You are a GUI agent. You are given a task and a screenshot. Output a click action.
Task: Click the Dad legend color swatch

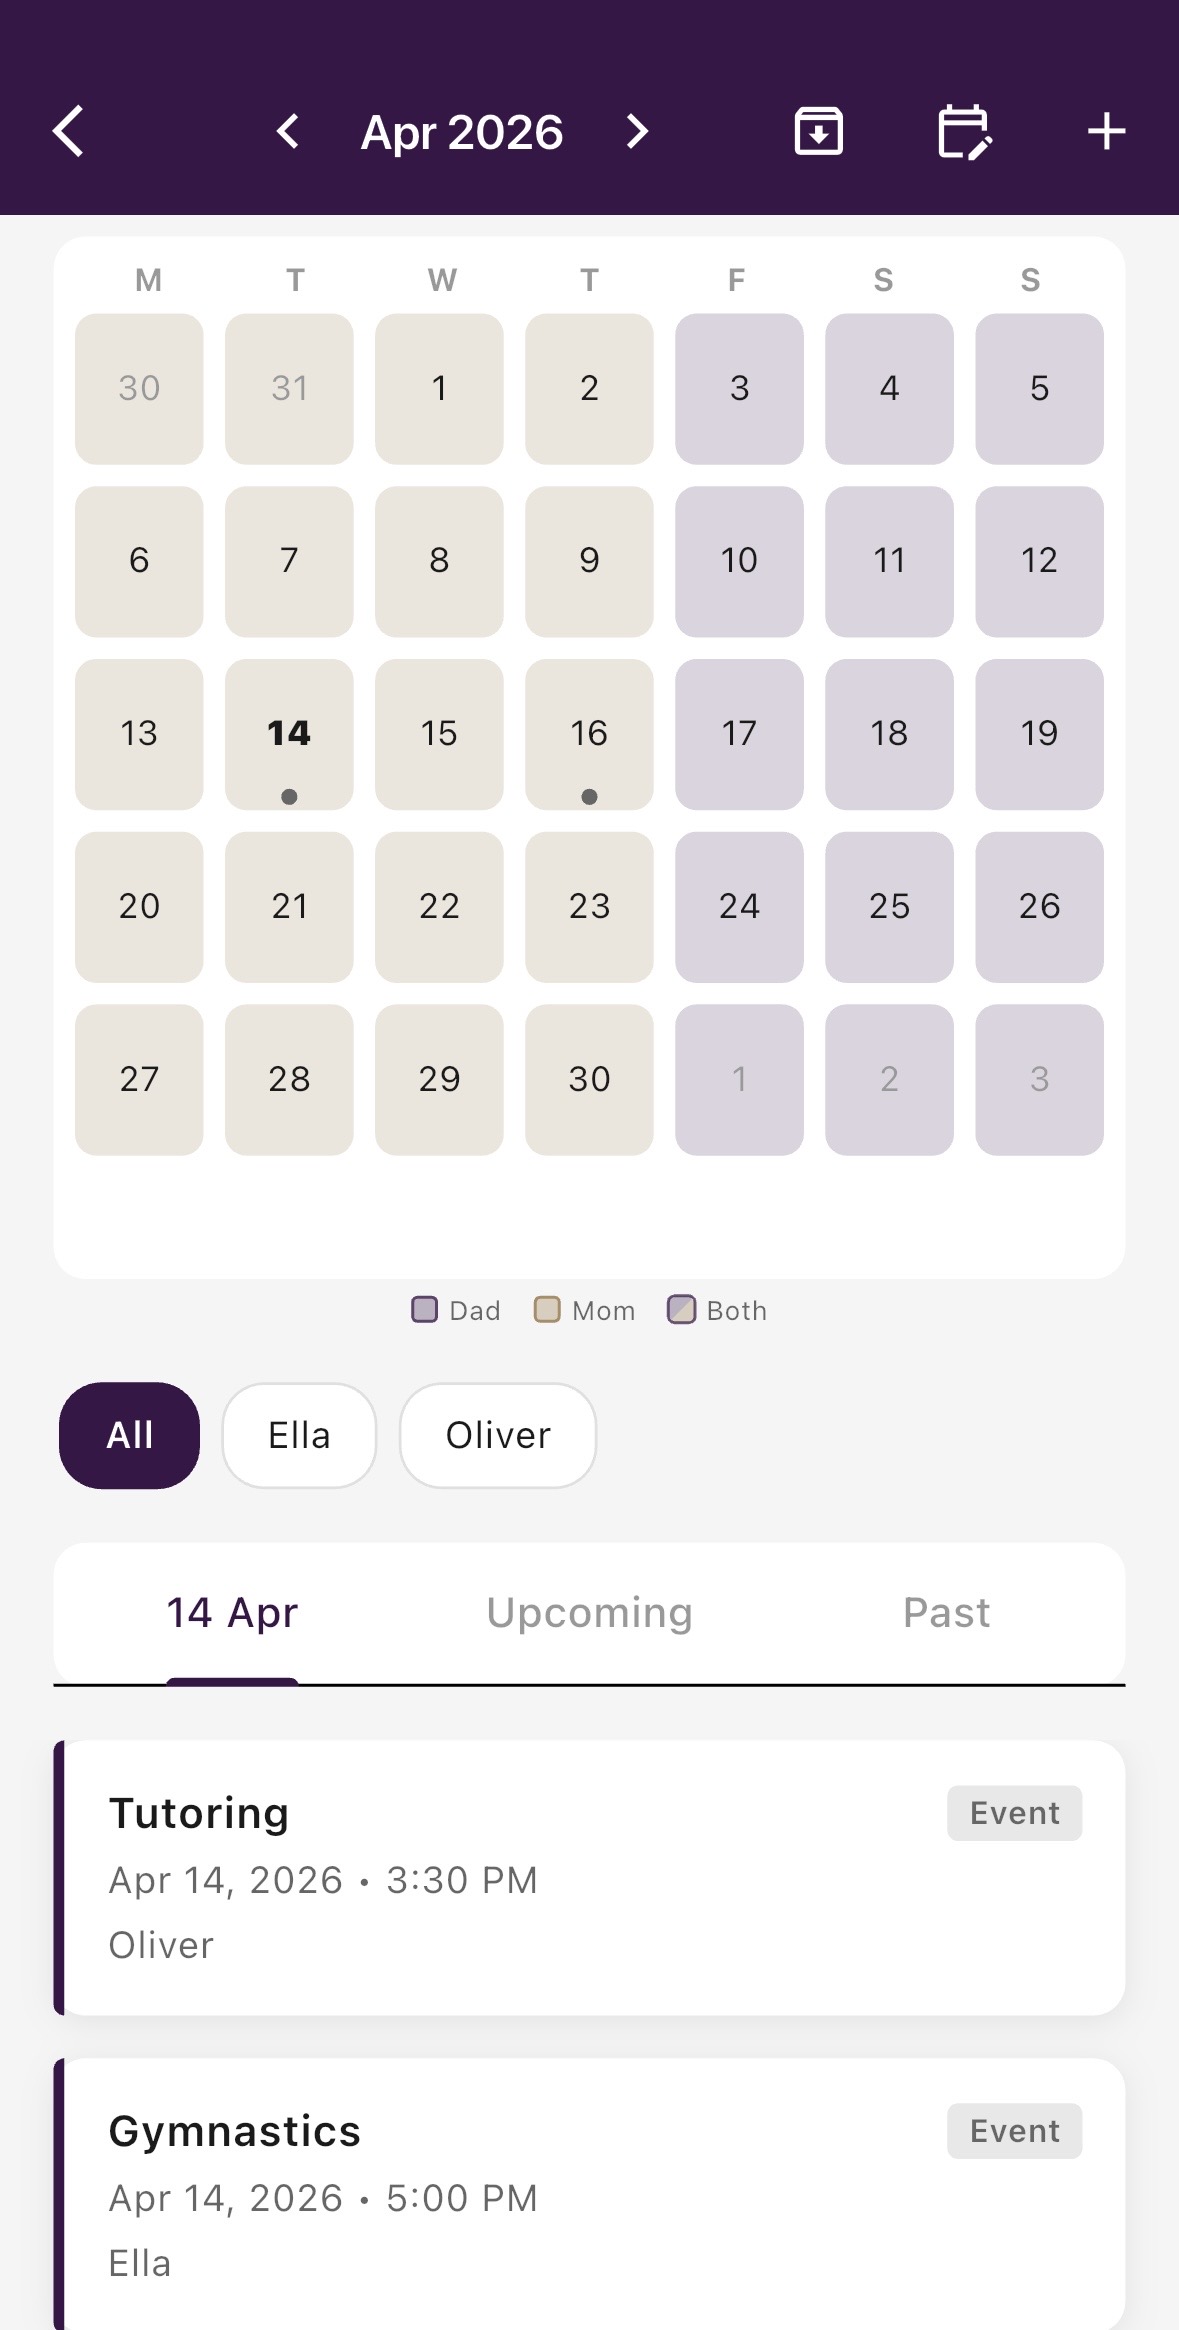[x=425, y=1310]
